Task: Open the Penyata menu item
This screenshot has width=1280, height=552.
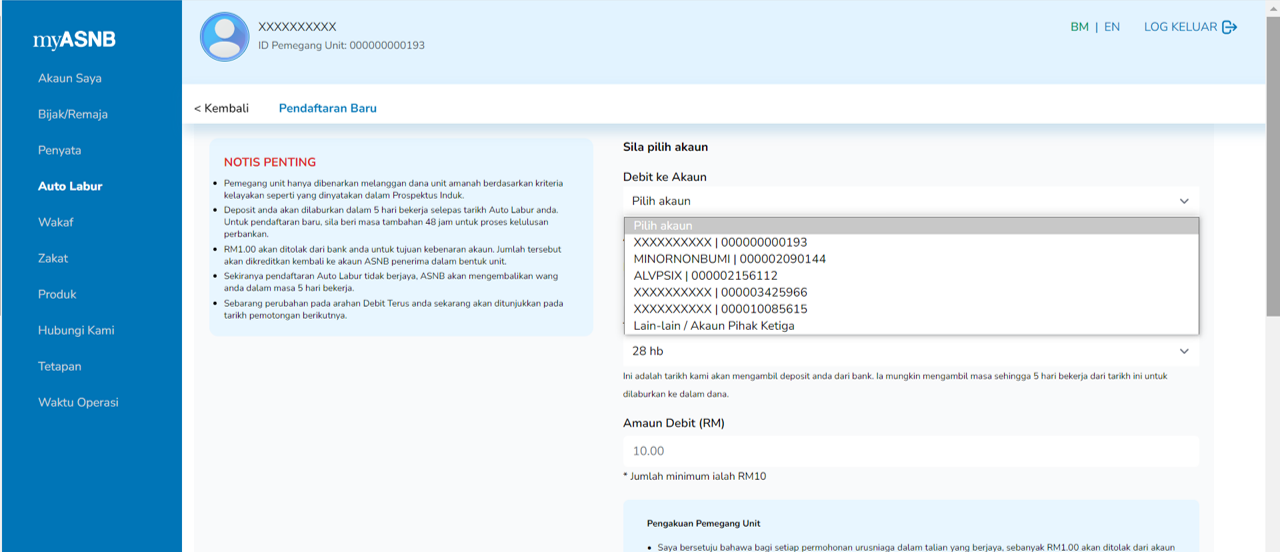Action: click(x=59, y=150)
